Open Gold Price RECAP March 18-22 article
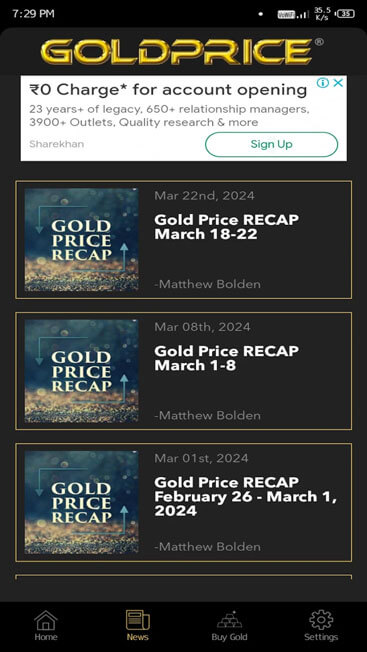This screenshot has width=367, height=652. pos(183,240)
